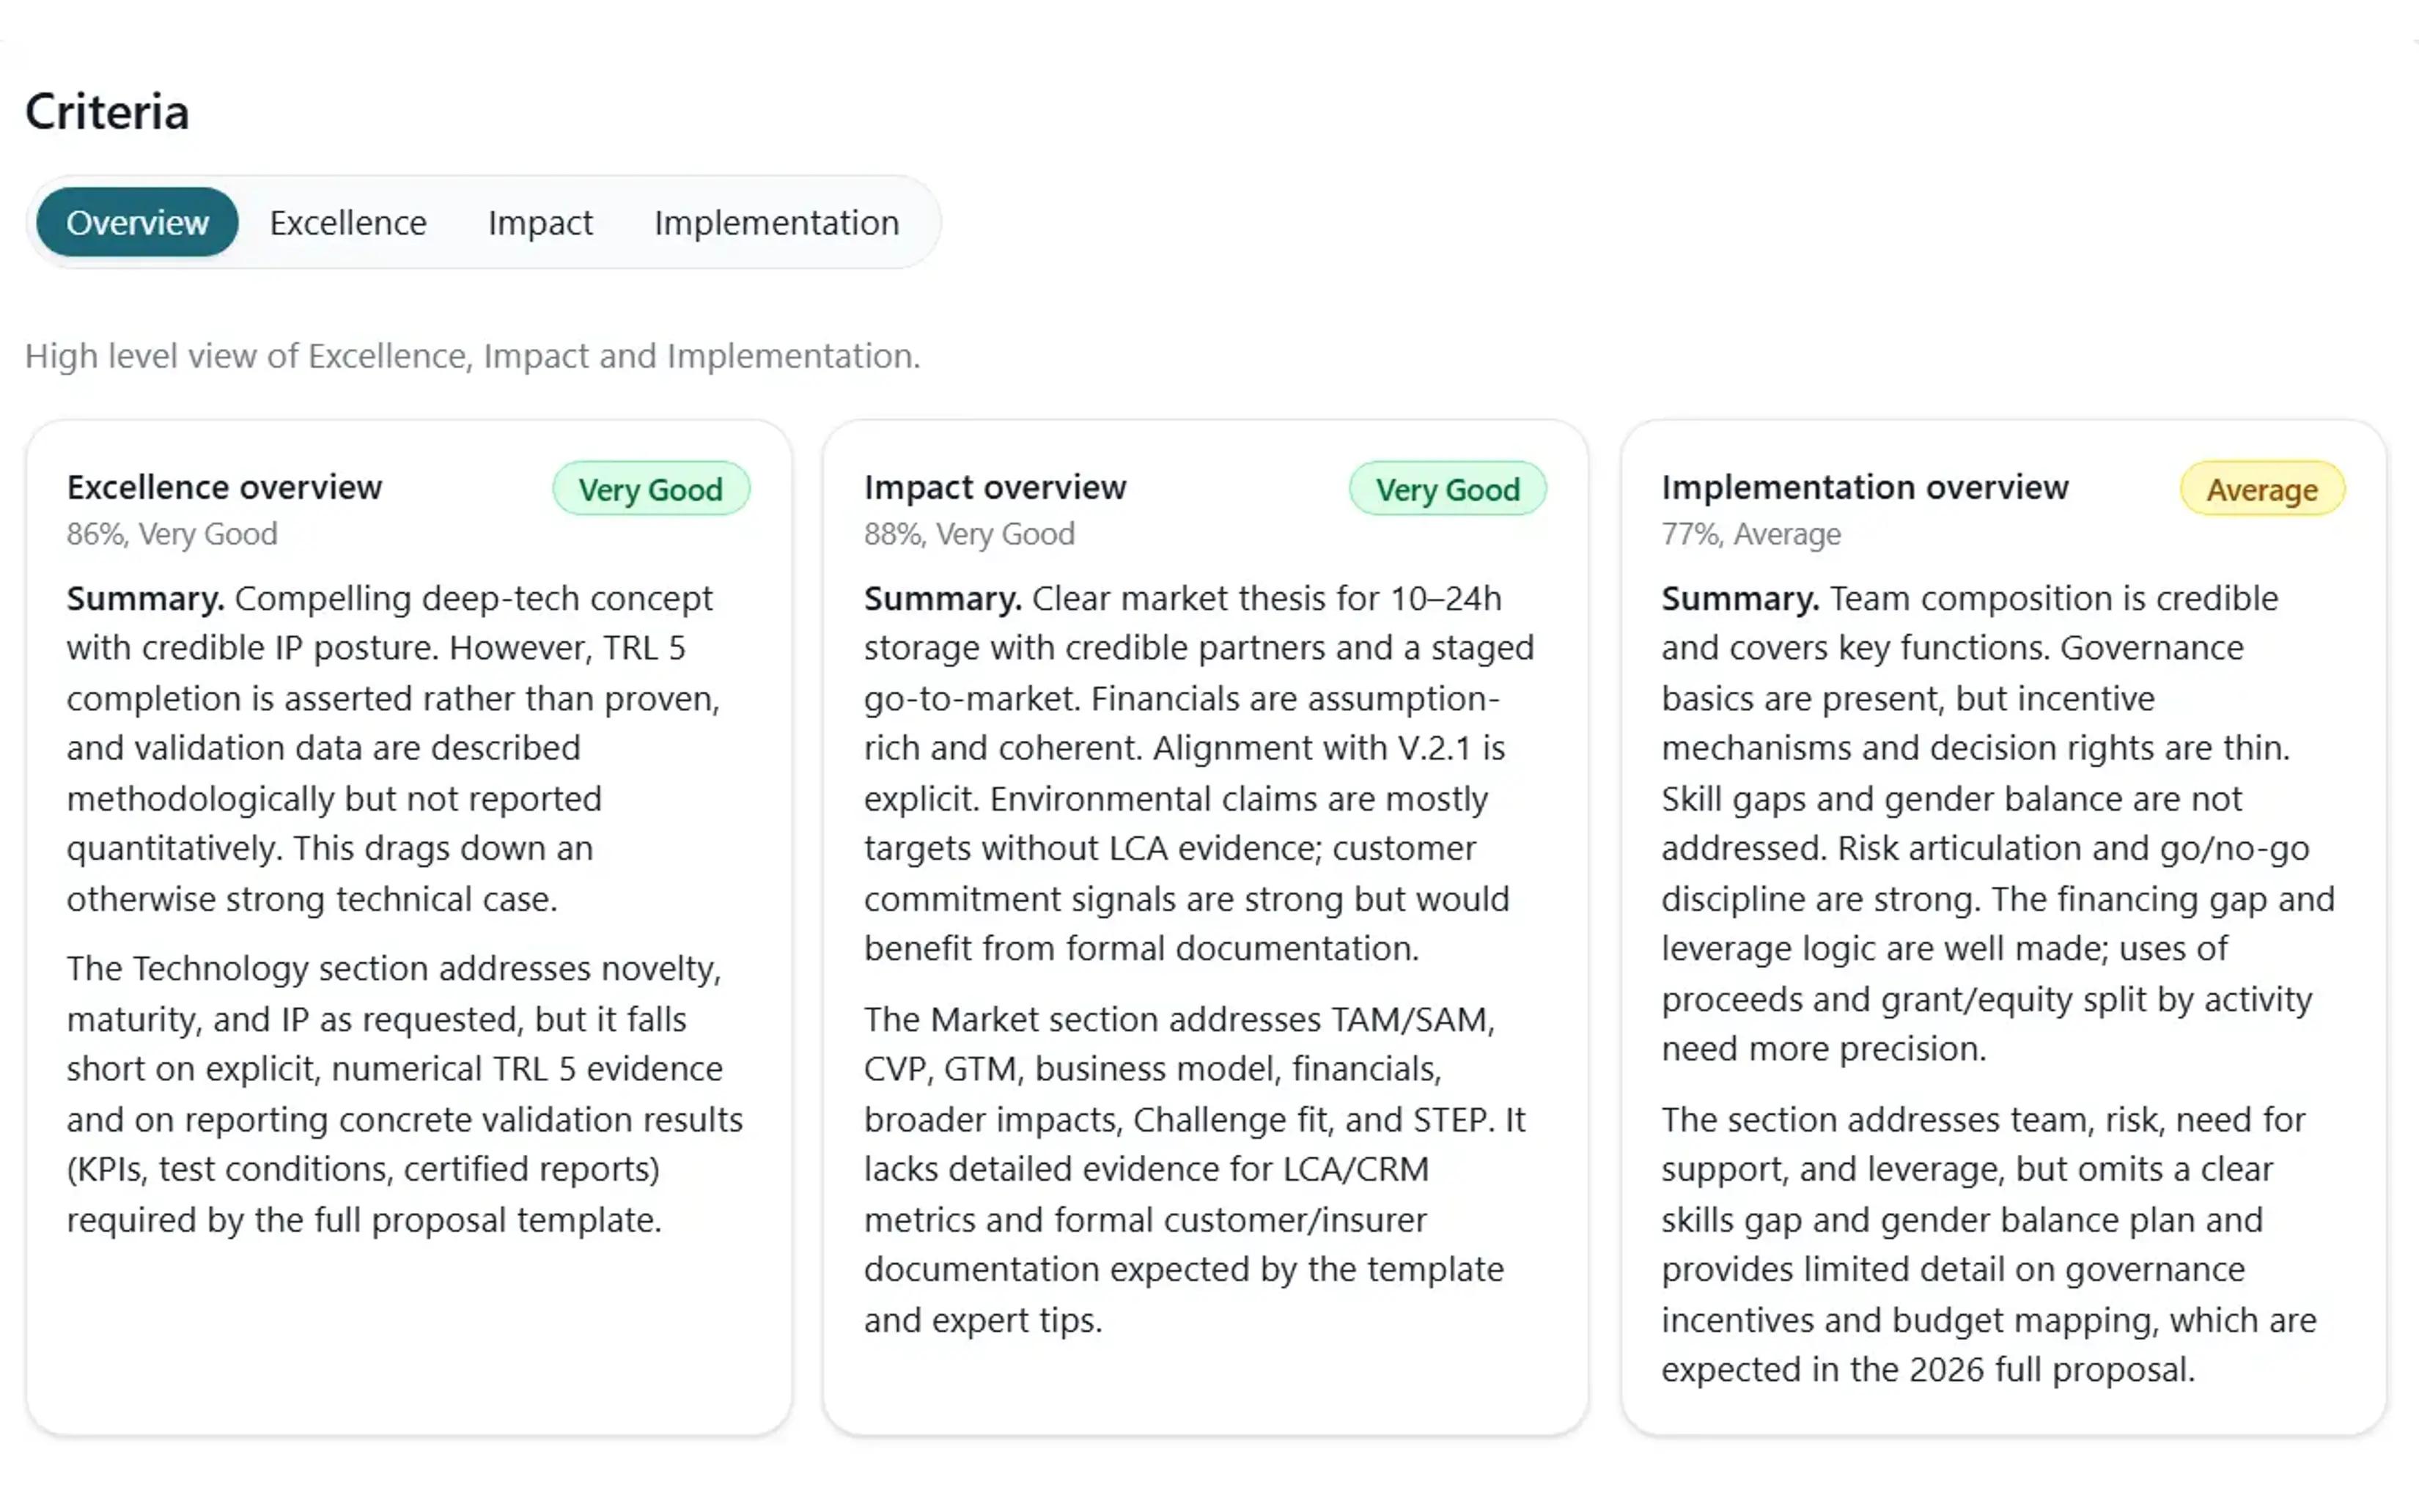Image resolution: width=2419 pixels, height=1512 pixels.
Task: Click the tab selector pill container
Action: [x=483, y=222]
